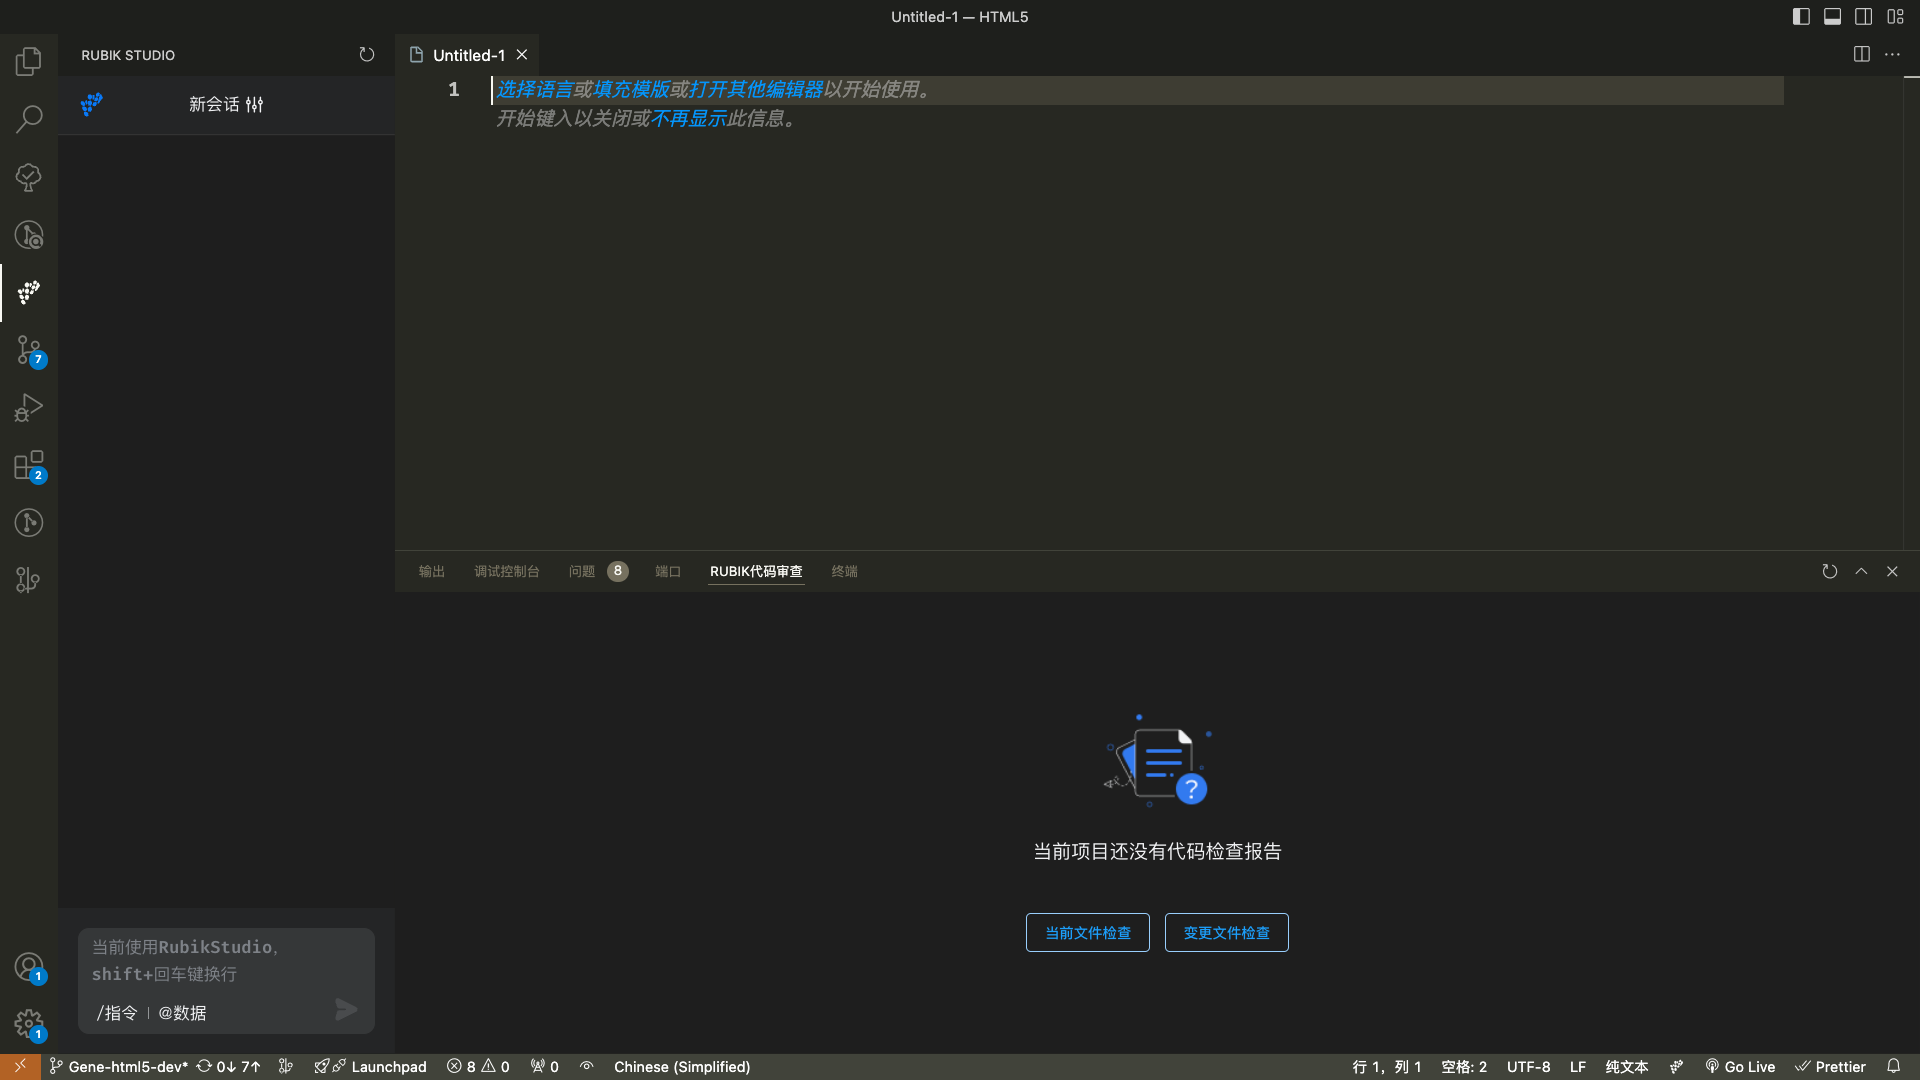Change indentation via 空格: 2
Viewport: 1920px width, 1080px height.
point(1464,1067)
